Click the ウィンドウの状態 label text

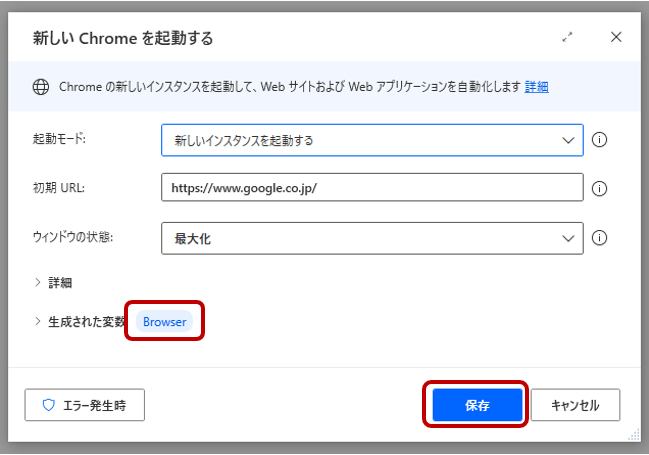click(x=73, y=237)
